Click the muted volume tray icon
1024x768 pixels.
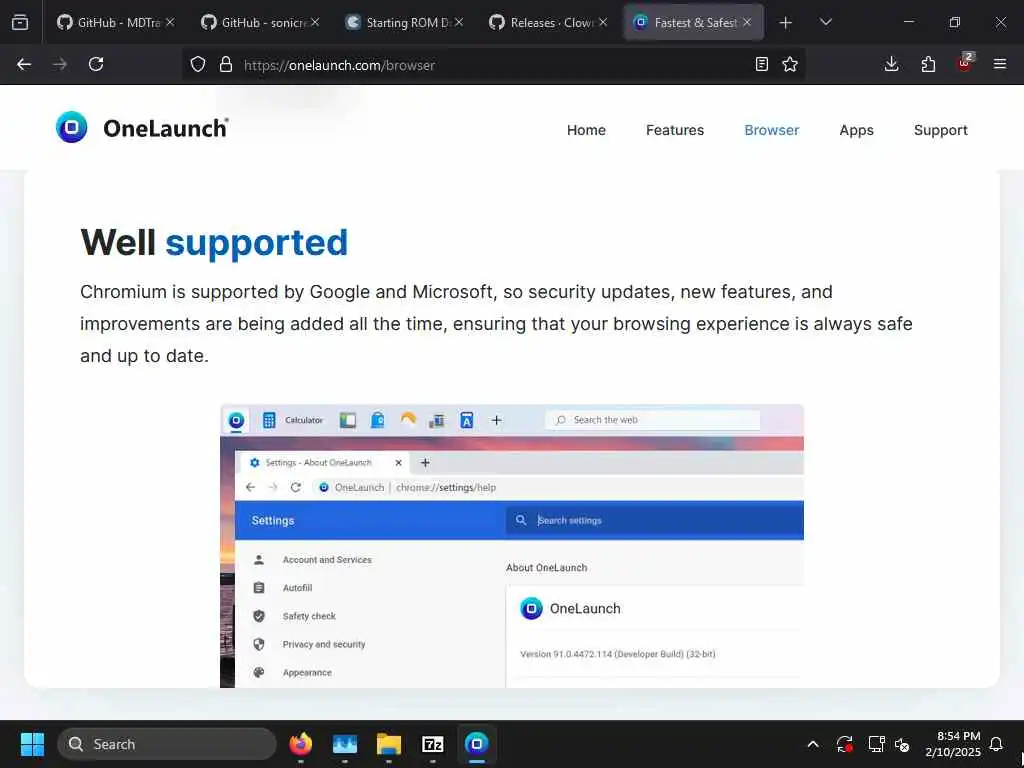tap(903, 744)
